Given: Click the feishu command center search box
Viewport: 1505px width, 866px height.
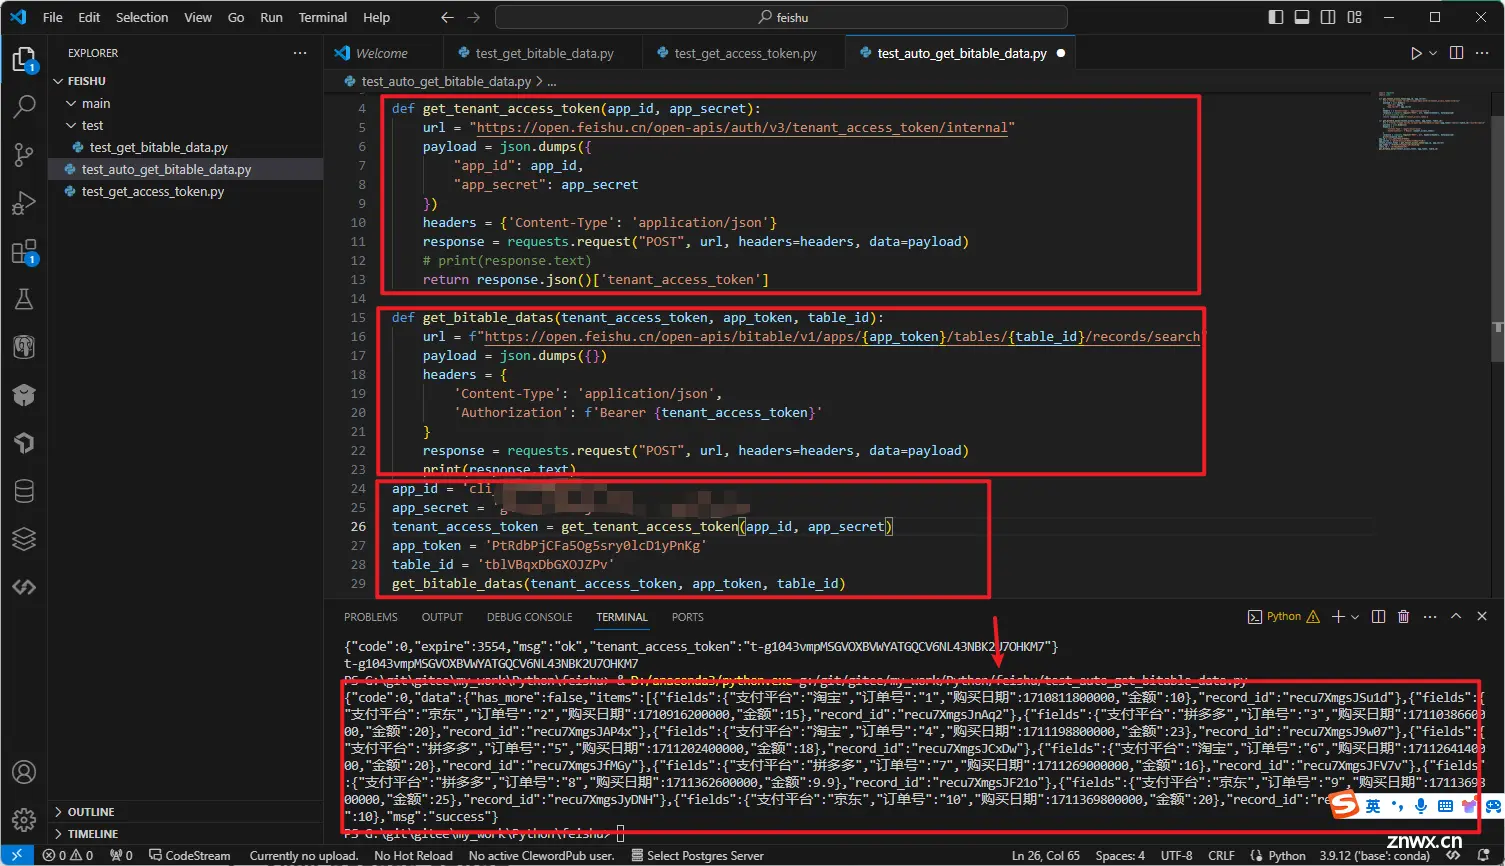Looking at the screenshot, I should pos(781,17).
